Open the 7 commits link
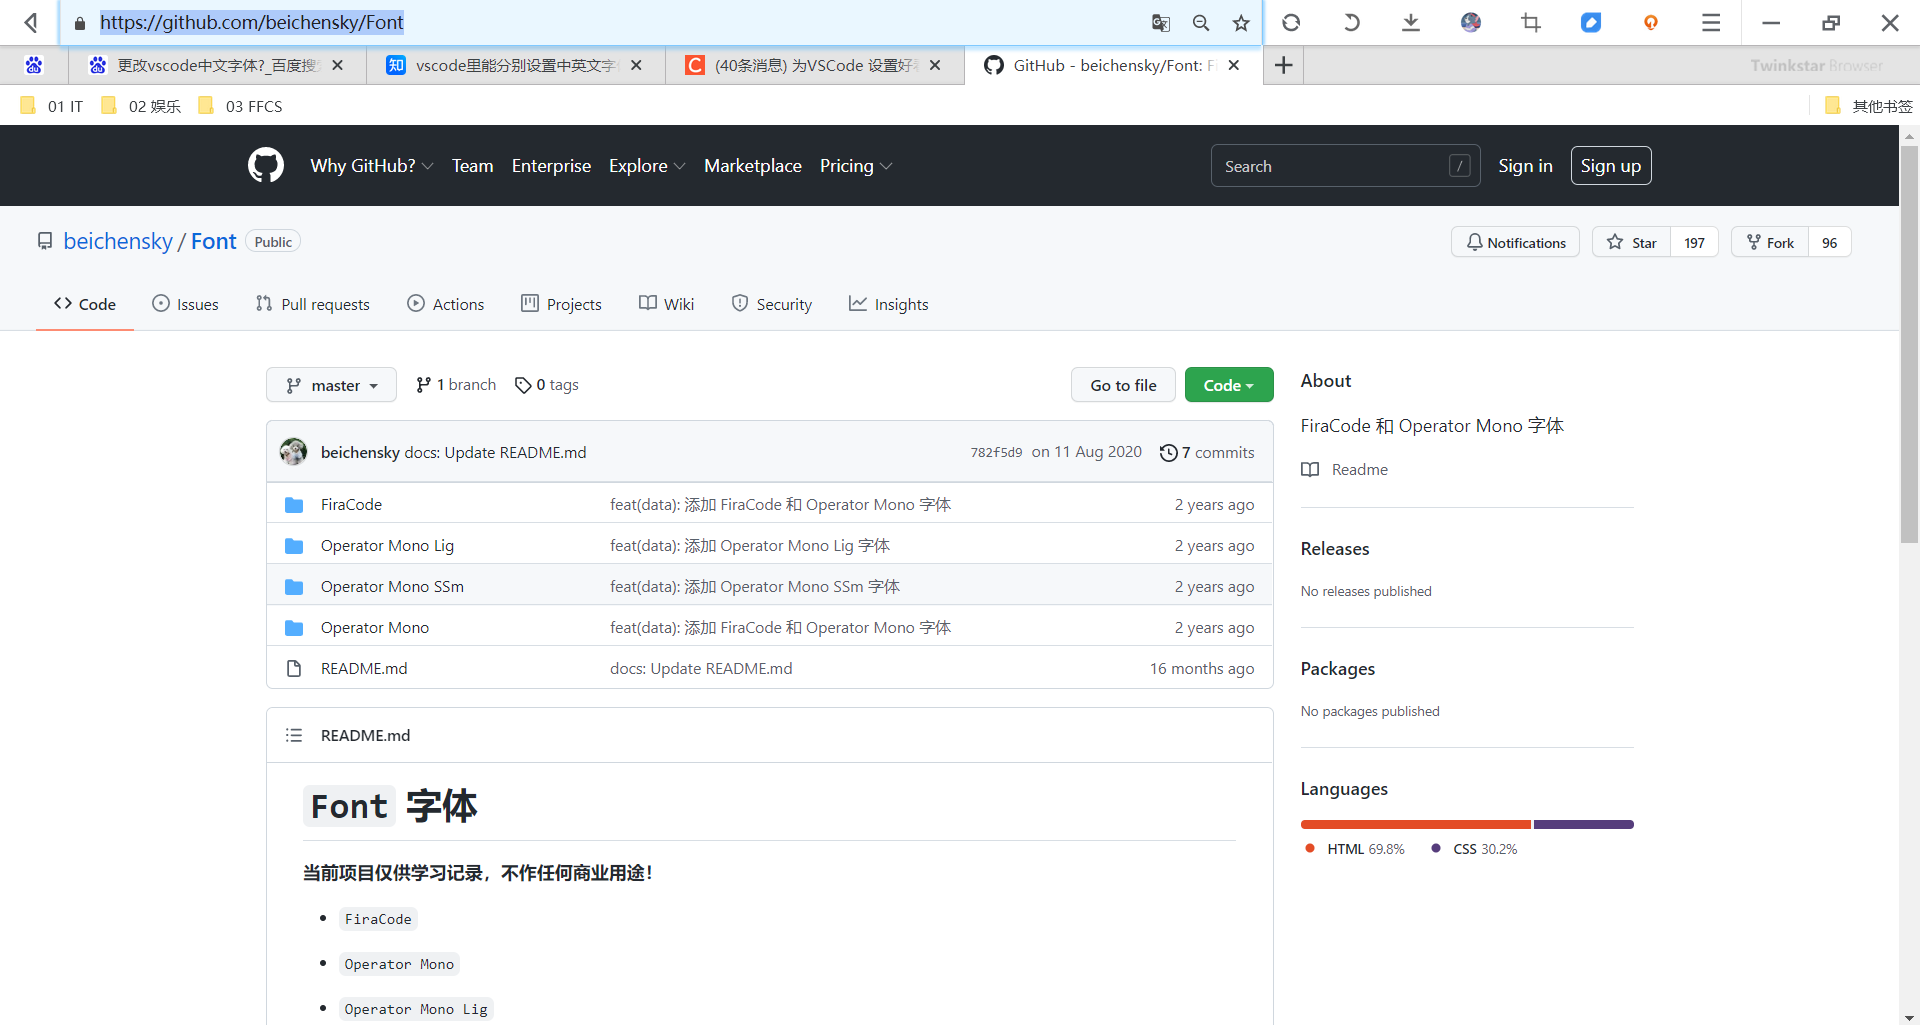This screenshot has height=1025, width=1920. (1207, 453)
